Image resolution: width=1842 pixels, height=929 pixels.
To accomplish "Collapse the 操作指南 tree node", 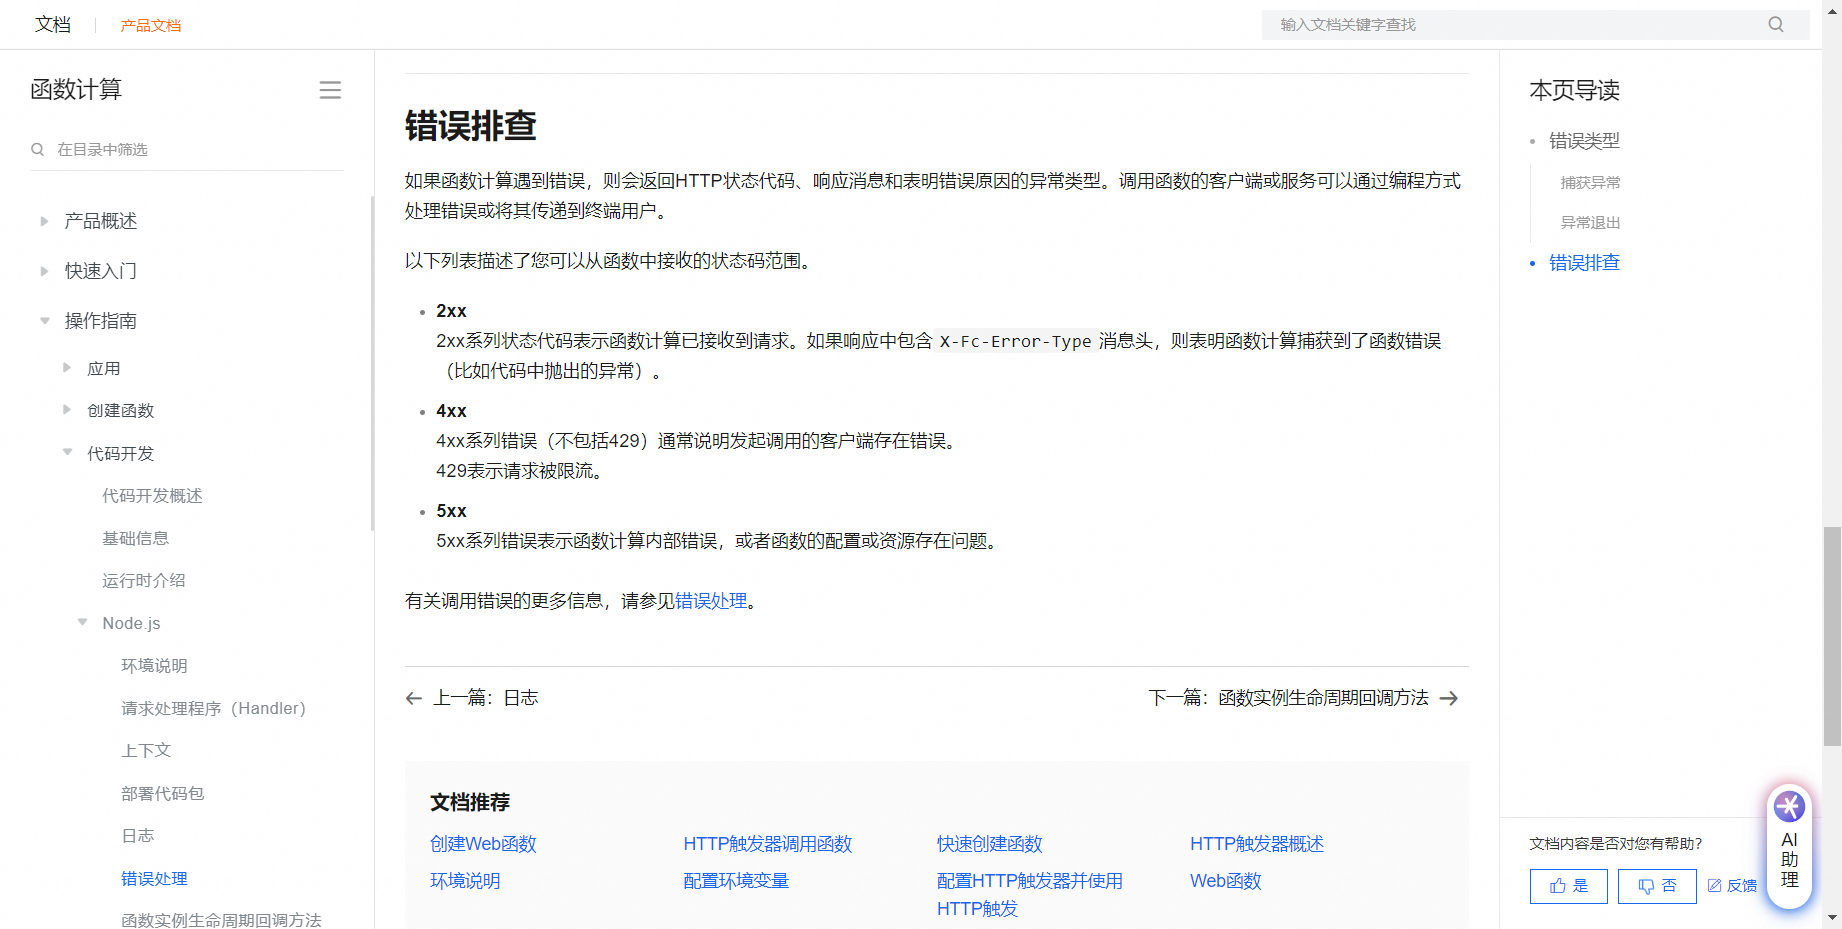I will (x=44, y=321).
